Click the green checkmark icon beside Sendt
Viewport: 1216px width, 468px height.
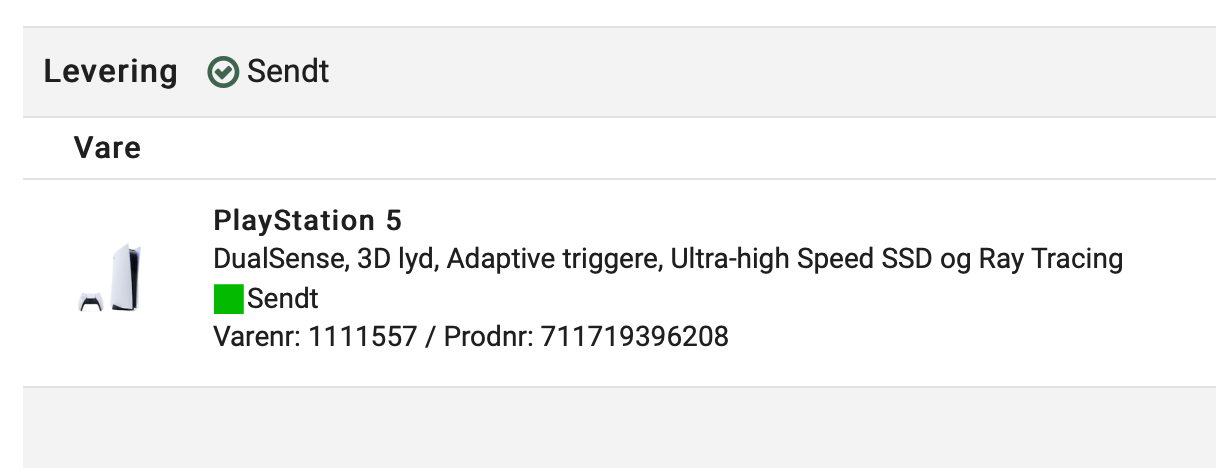click(x=223, y=72)
